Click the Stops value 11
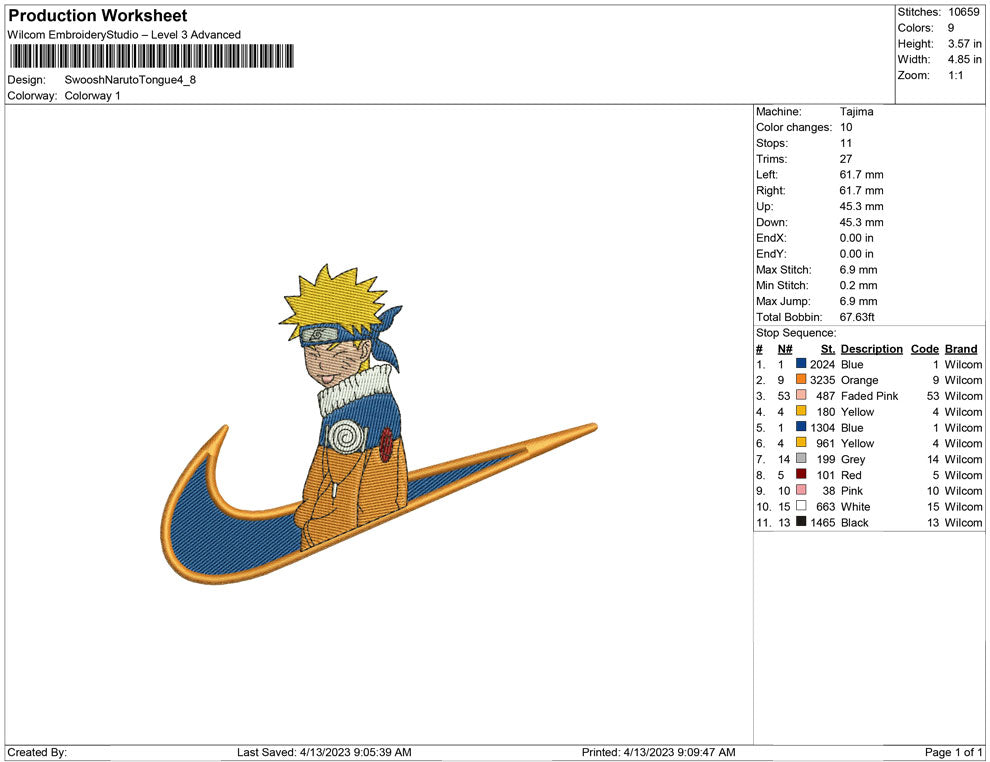Image resolution: width=990 pixels, height=762 pixels. pyautogui.click(x=846, y=143)
